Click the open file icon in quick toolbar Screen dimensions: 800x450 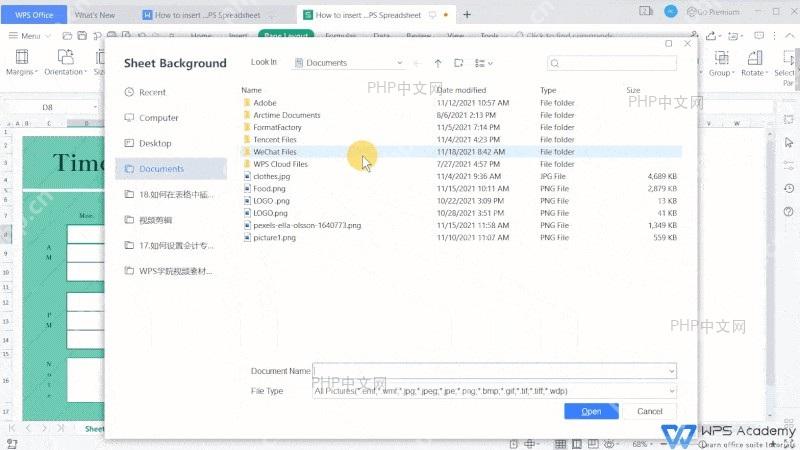(67, 35)
